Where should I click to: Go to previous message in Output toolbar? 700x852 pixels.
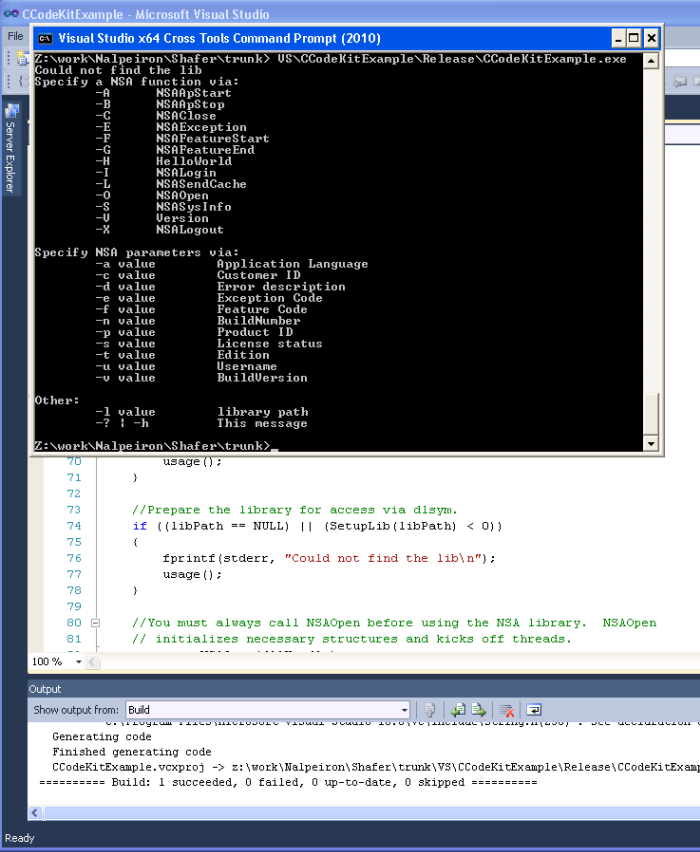[x=458, y=710]
